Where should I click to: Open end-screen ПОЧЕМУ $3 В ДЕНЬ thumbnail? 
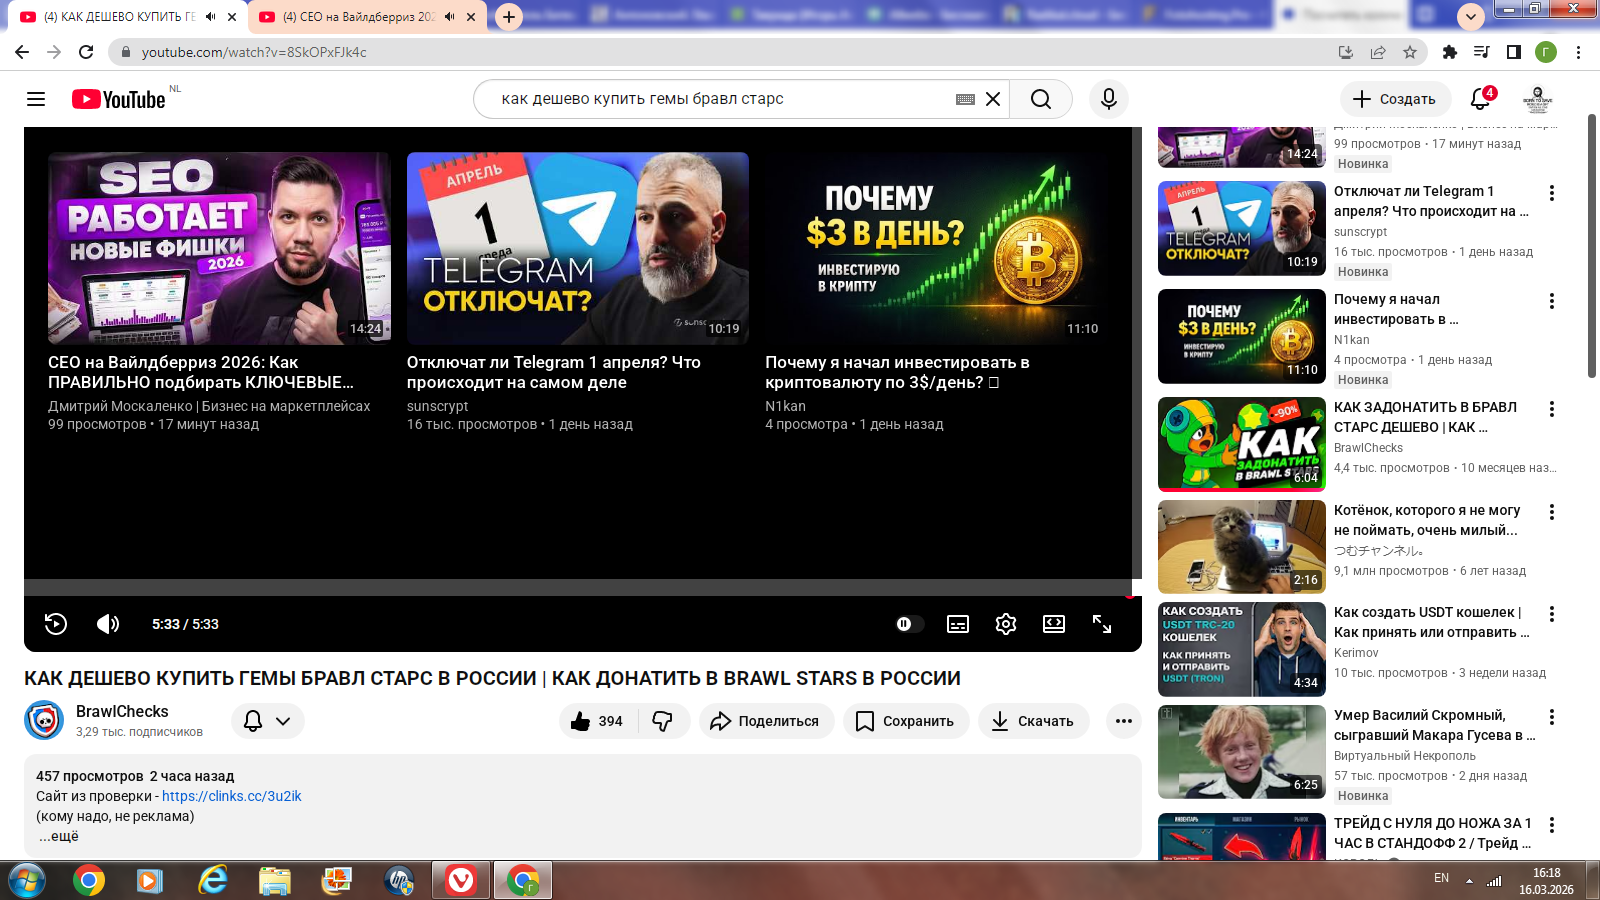click(936, 248)
